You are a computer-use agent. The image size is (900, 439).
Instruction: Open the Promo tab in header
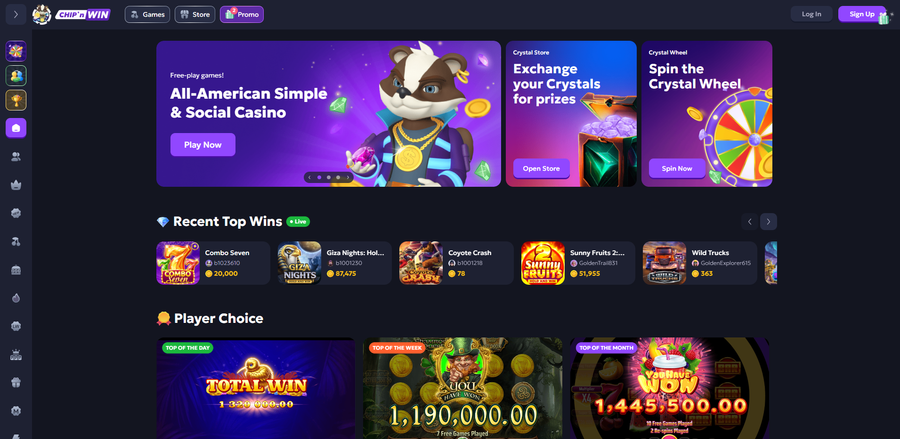(x=242, y=14)
